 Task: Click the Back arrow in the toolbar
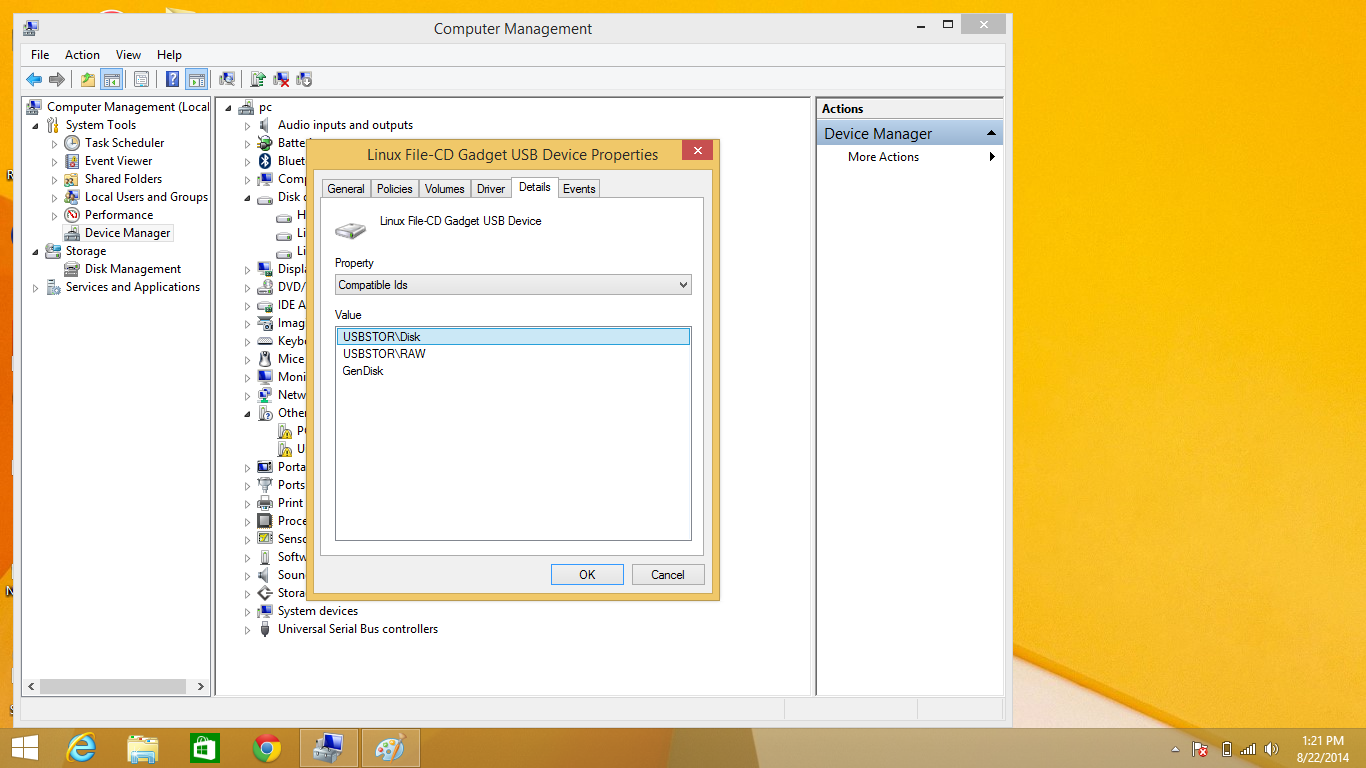pos(34,80)
